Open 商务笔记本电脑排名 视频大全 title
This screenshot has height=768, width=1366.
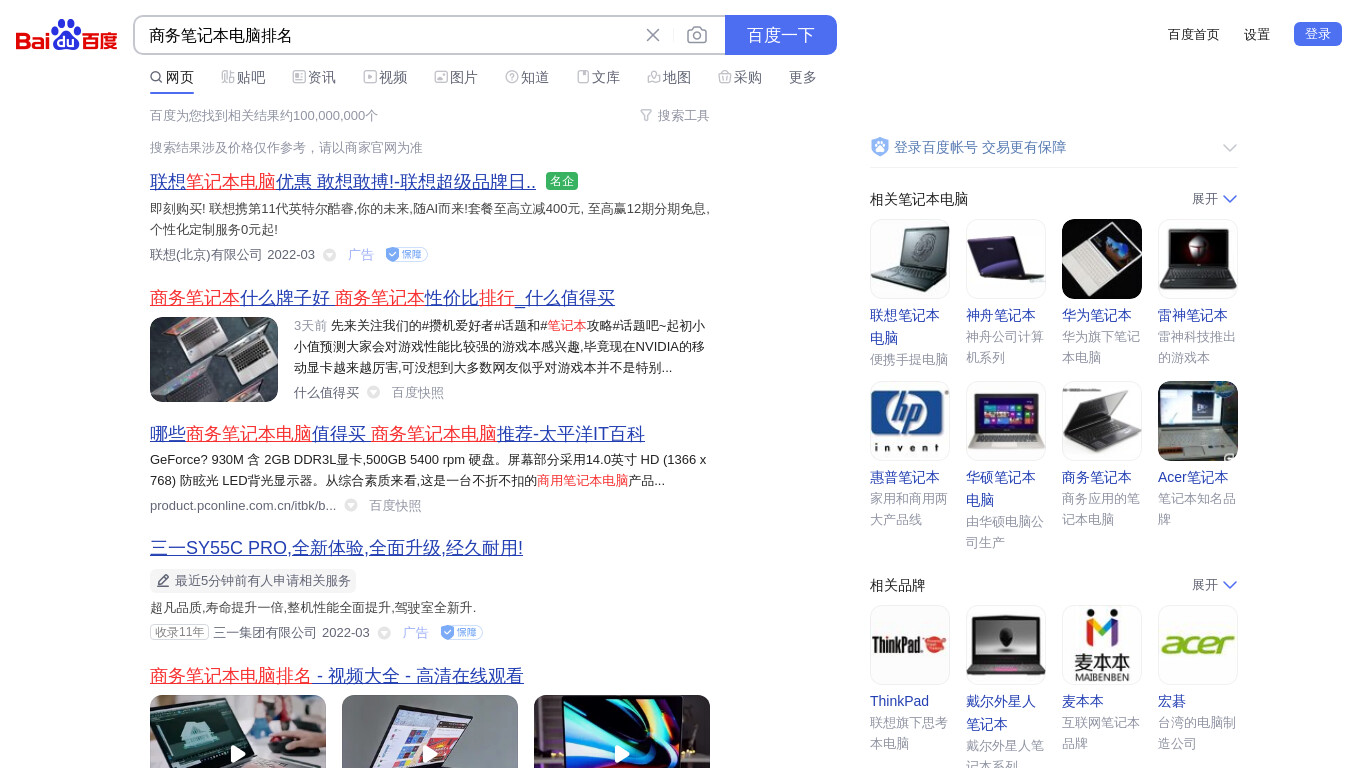337,676
